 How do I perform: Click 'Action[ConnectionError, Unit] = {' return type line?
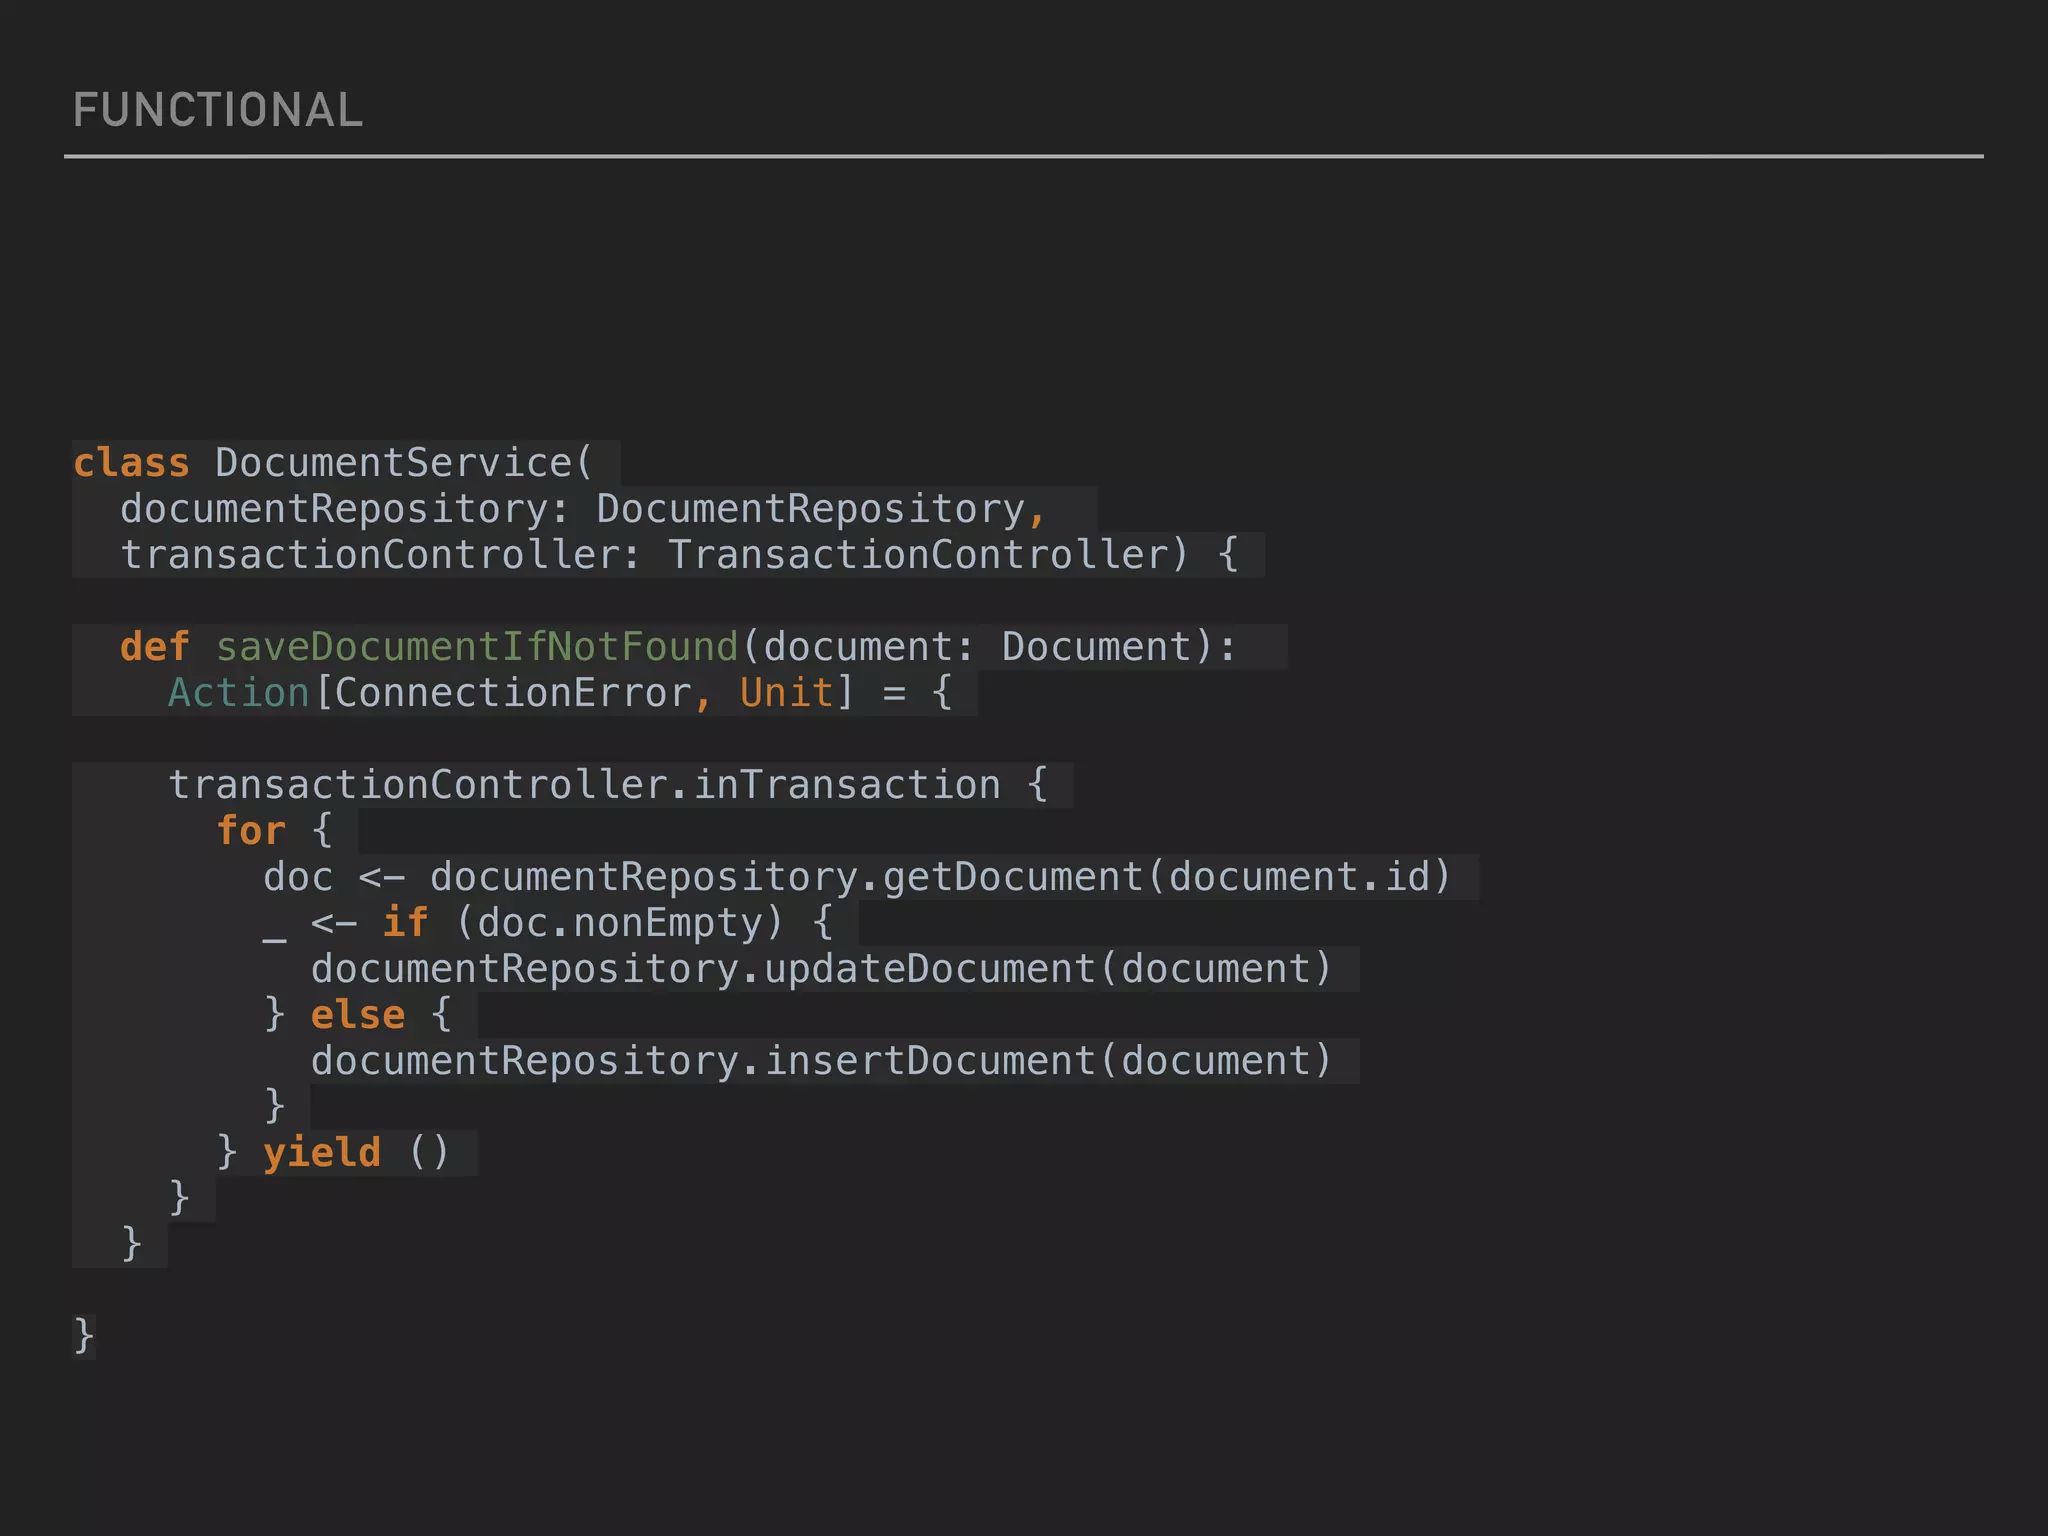point(560,693)
